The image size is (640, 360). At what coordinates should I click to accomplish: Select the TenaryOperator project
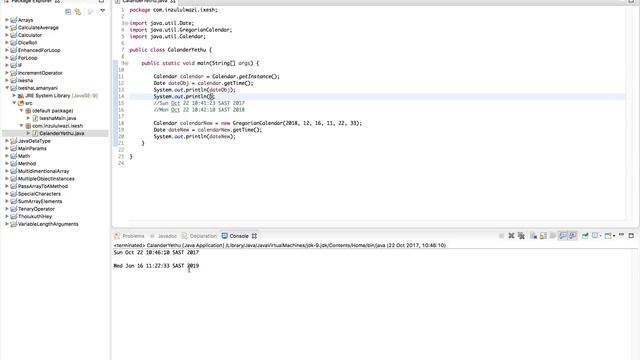tap(36, 209)
